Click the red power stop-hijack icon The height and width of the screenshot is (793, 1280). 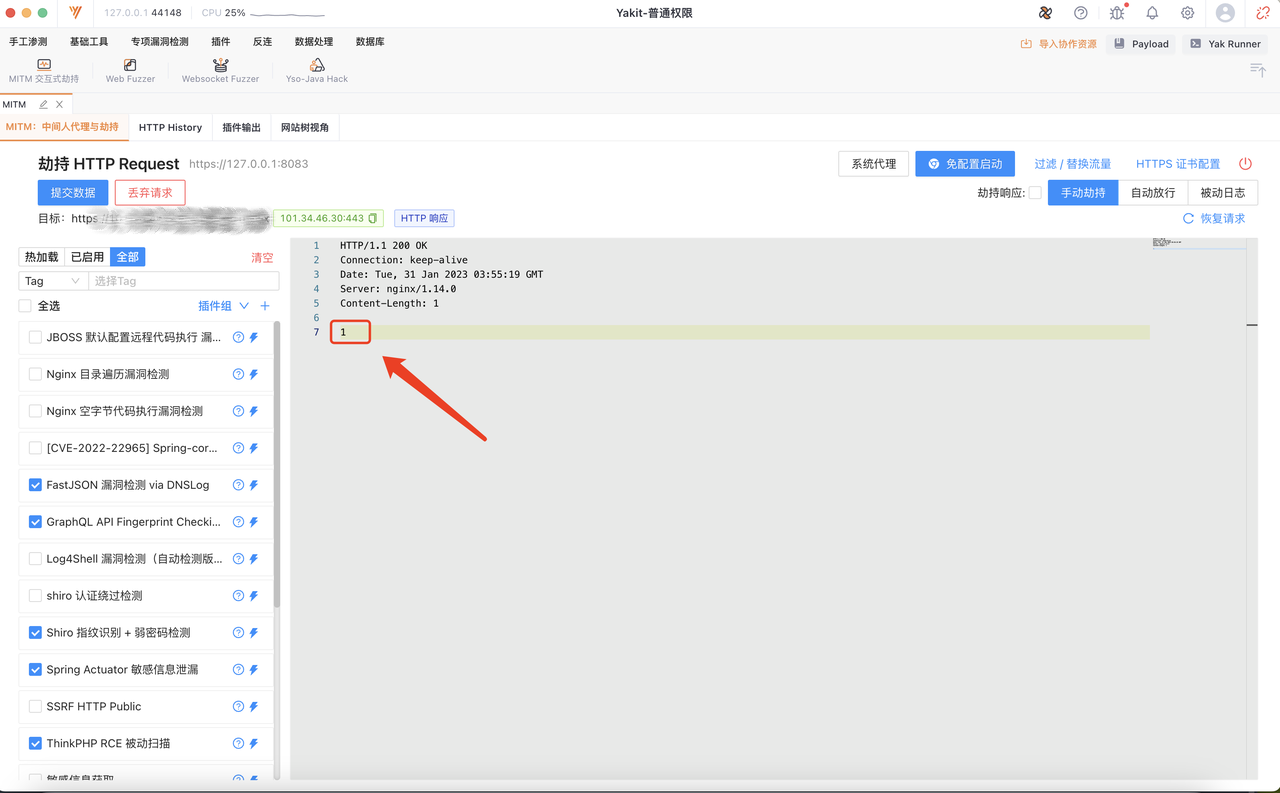tap(1245, 164)
